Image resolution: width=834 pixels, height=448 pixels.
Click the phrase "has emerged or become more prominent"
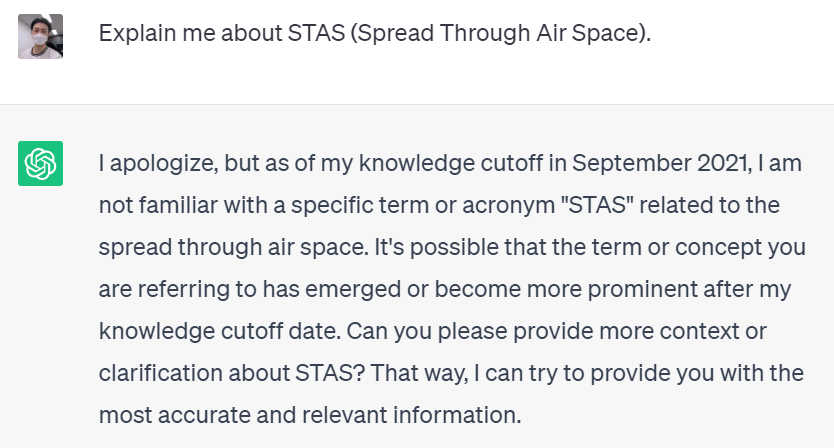tap(421, 288)
